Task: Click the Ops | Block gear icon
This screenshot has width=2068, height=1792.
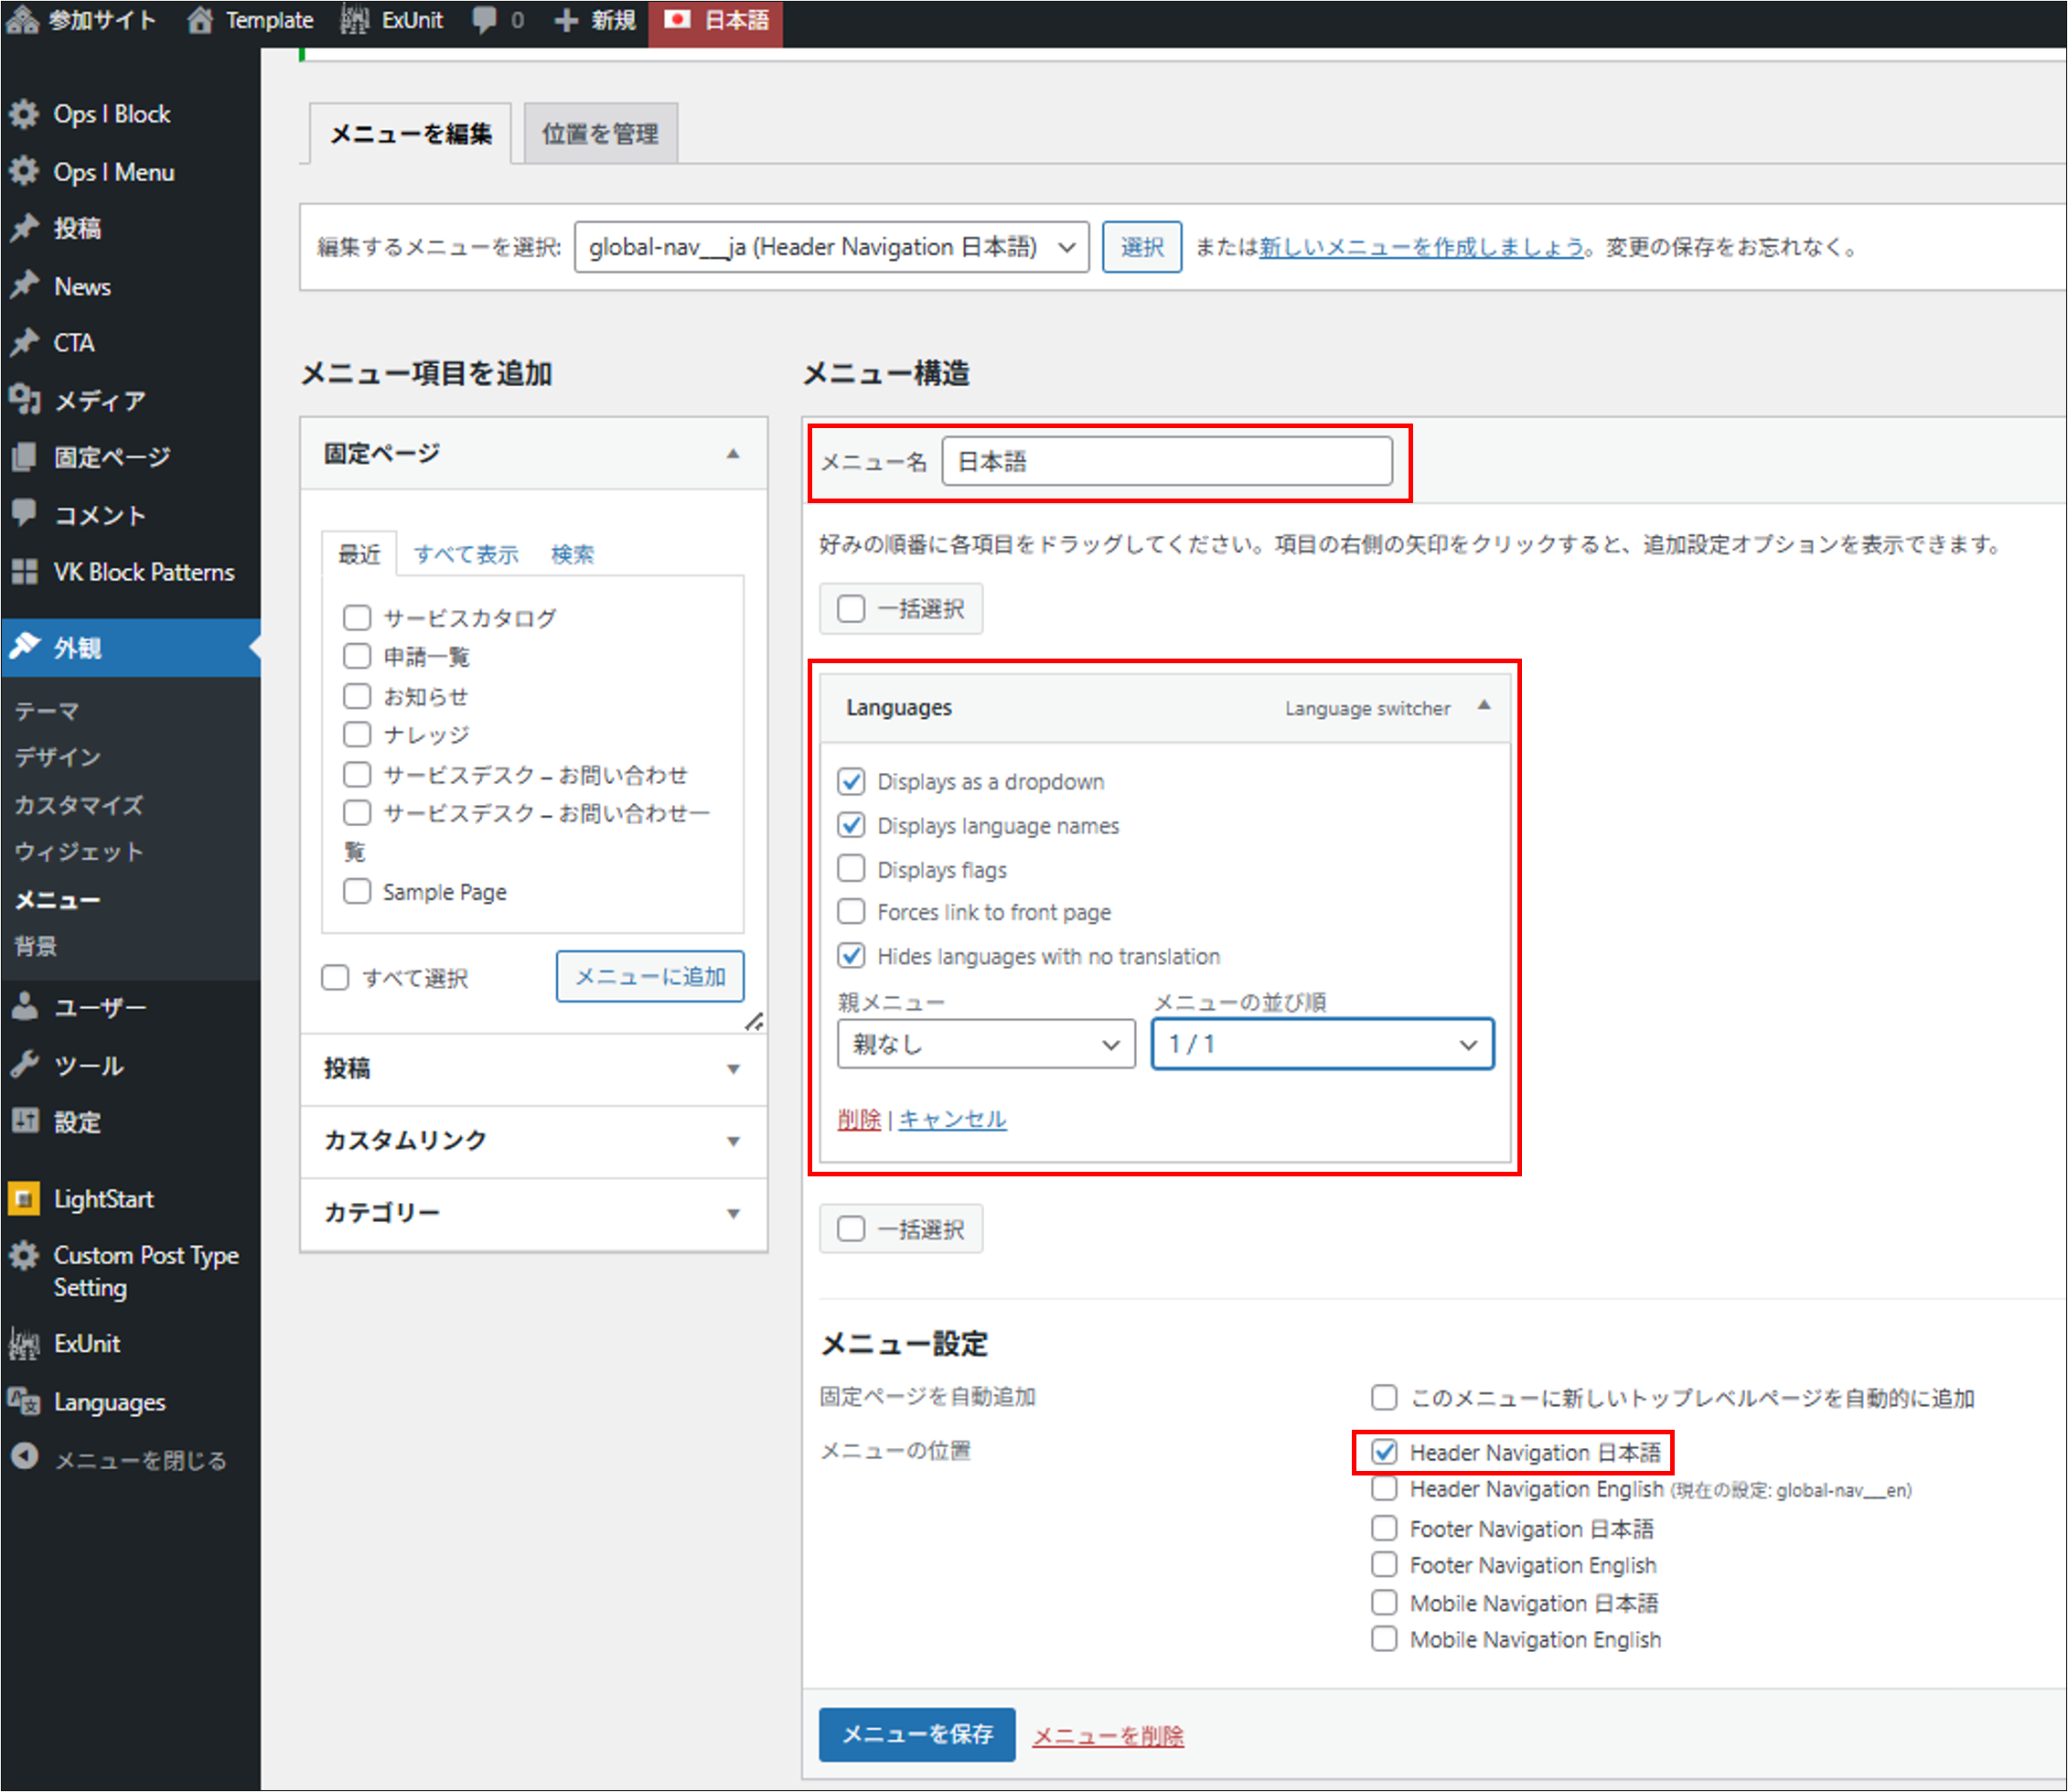Action: pyautogui.click(x=24, y=114)
